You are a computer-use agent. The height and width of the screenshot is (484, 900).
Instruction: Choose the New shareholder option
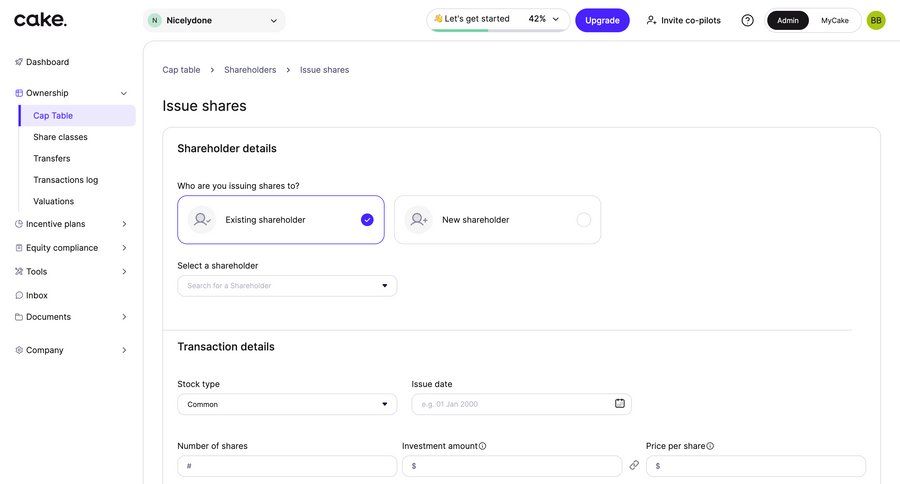point(497,220)
